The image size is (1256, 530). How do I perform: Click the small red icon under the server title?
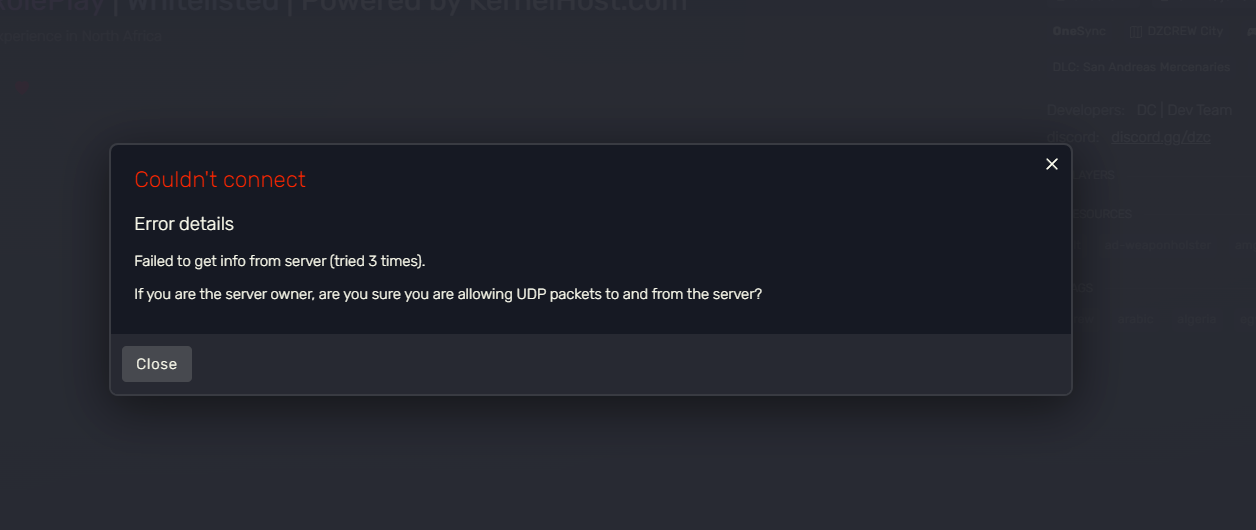[22, 88]
